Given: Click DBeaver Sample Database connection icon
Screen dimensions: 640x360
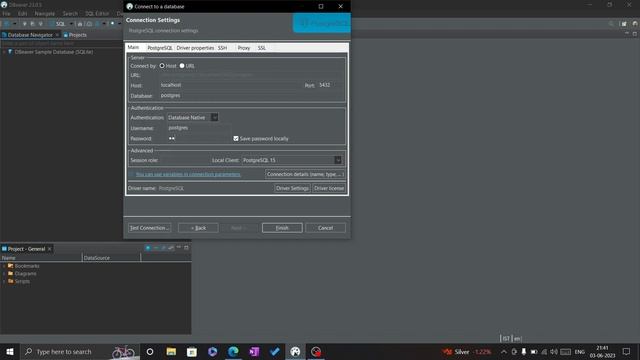Looking at the screenshot, I should tap(10, 52).
